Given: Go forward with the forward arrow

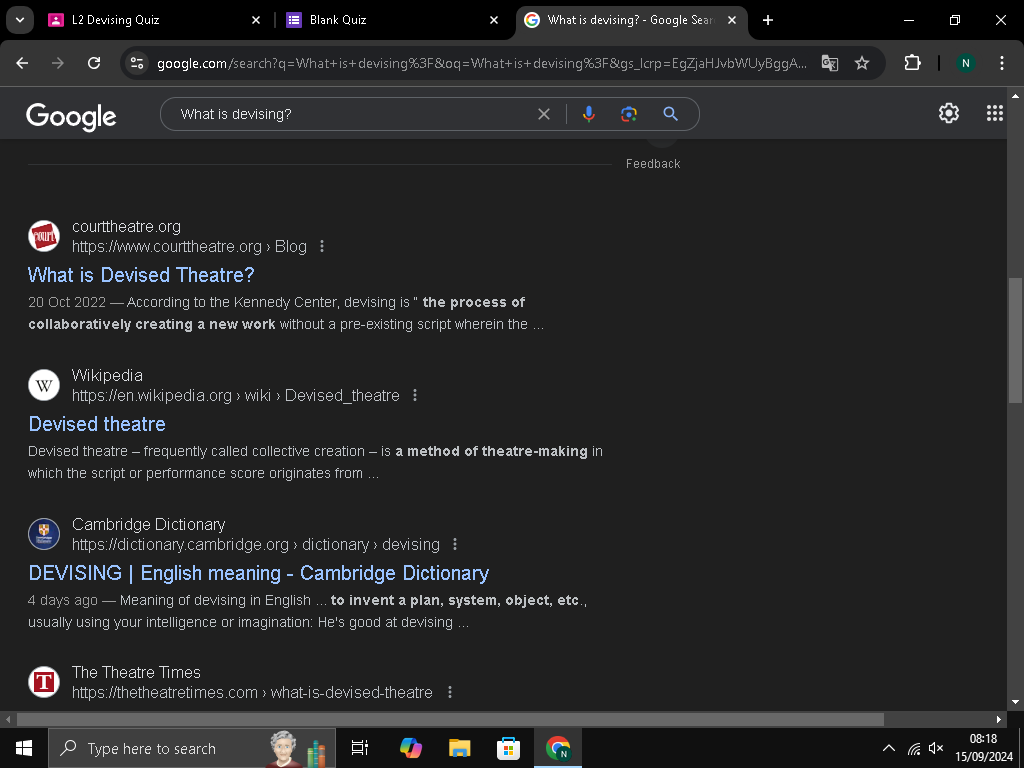Looking at the screenshot, I should [58, 63].
